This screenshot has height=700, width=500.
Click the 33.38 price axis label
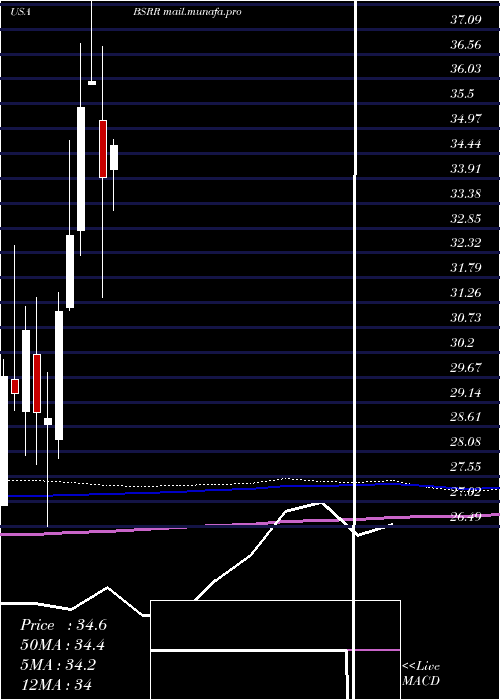pos(466,194)
